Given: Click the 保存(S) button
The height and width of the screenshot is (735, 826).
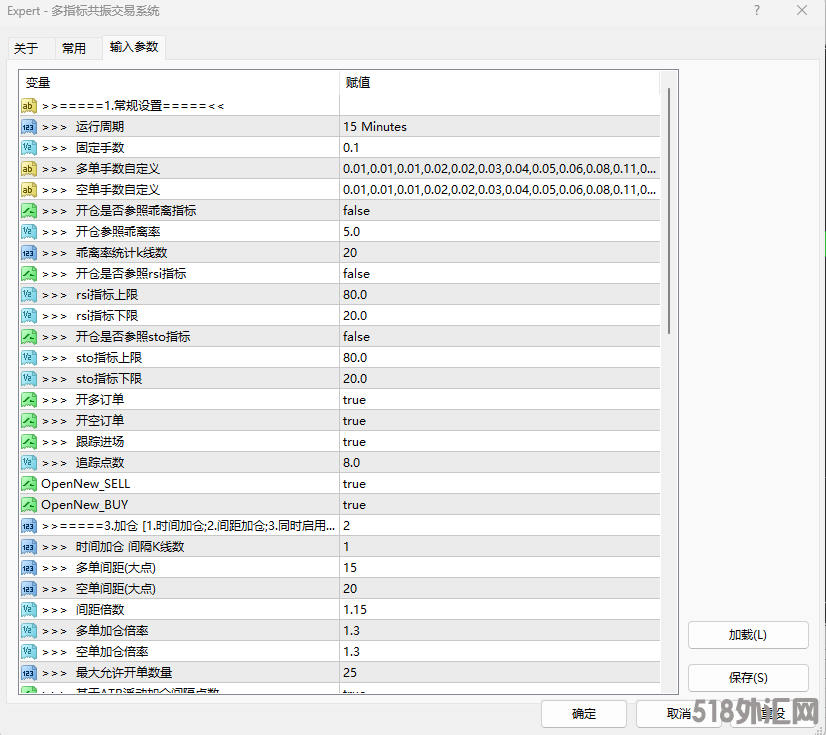Looking at the screenshot, I should [748, 678].
